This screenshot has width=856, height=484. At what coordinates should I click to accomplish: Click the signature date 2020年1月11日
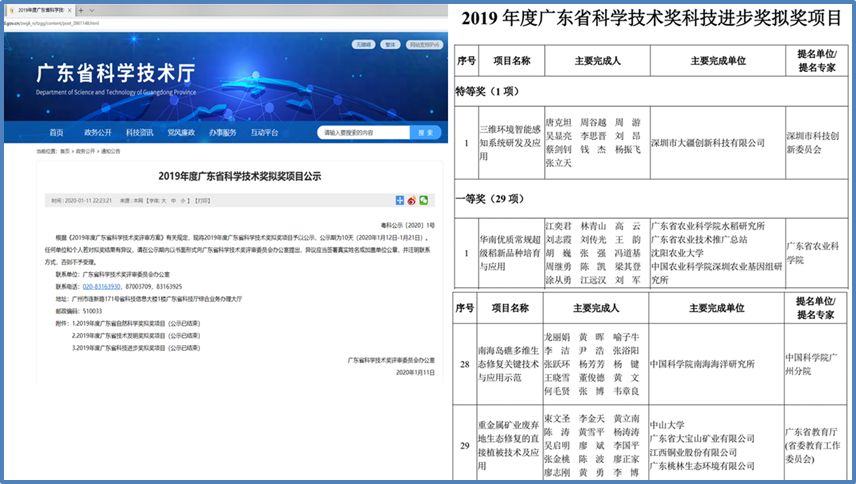415,372
